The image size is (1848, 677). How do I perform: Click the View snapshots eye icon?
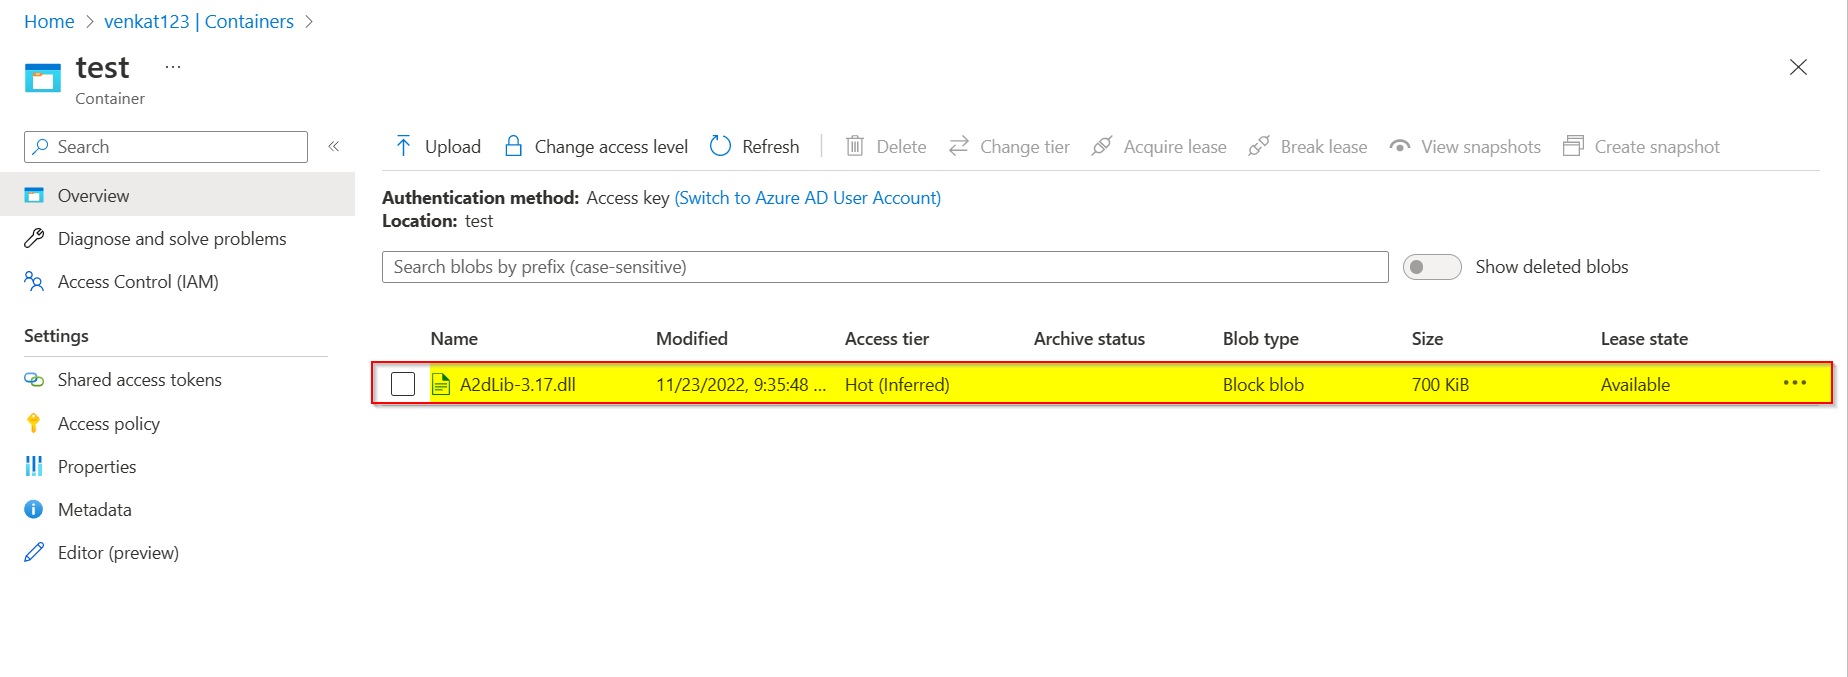coord(1400,147)
